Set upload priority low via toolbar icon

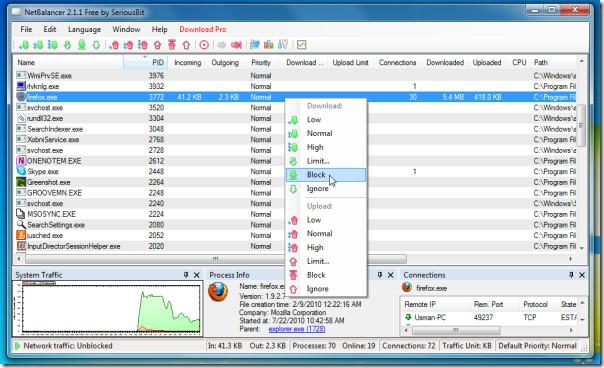[114, 45]
